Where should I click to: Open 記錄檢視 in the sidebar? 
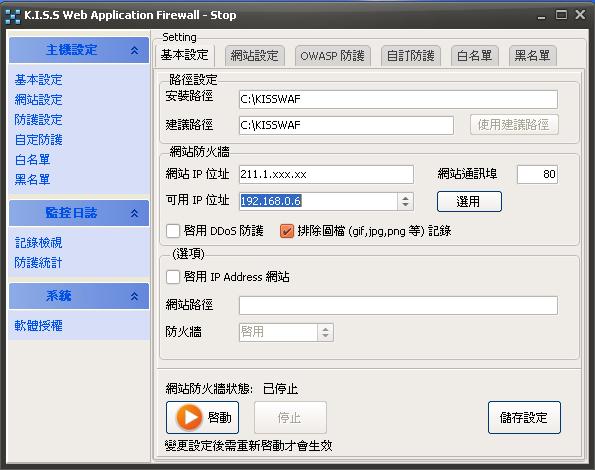(x=38, y=243)
